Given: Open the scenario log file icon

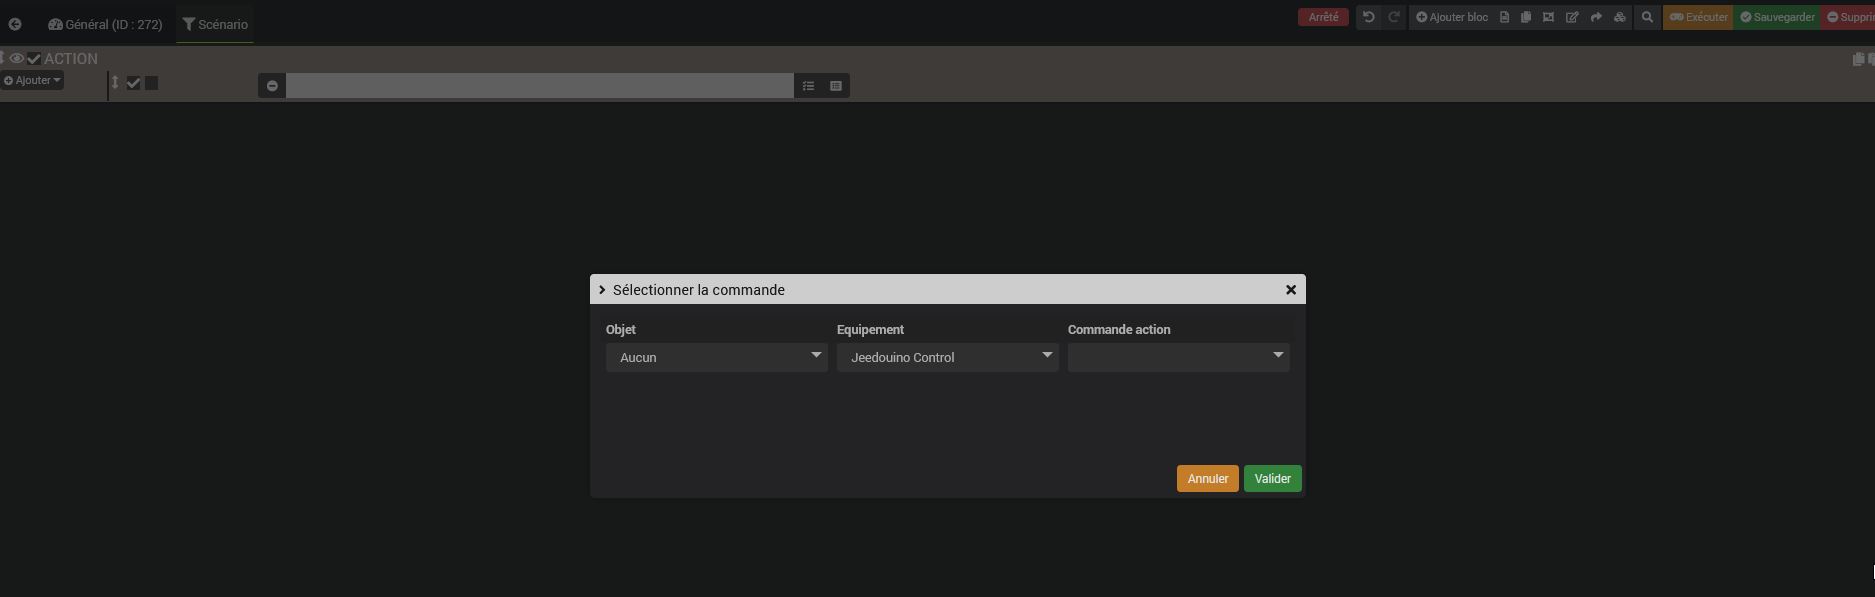Looking at the screenshot, I should coord(1504,17).
